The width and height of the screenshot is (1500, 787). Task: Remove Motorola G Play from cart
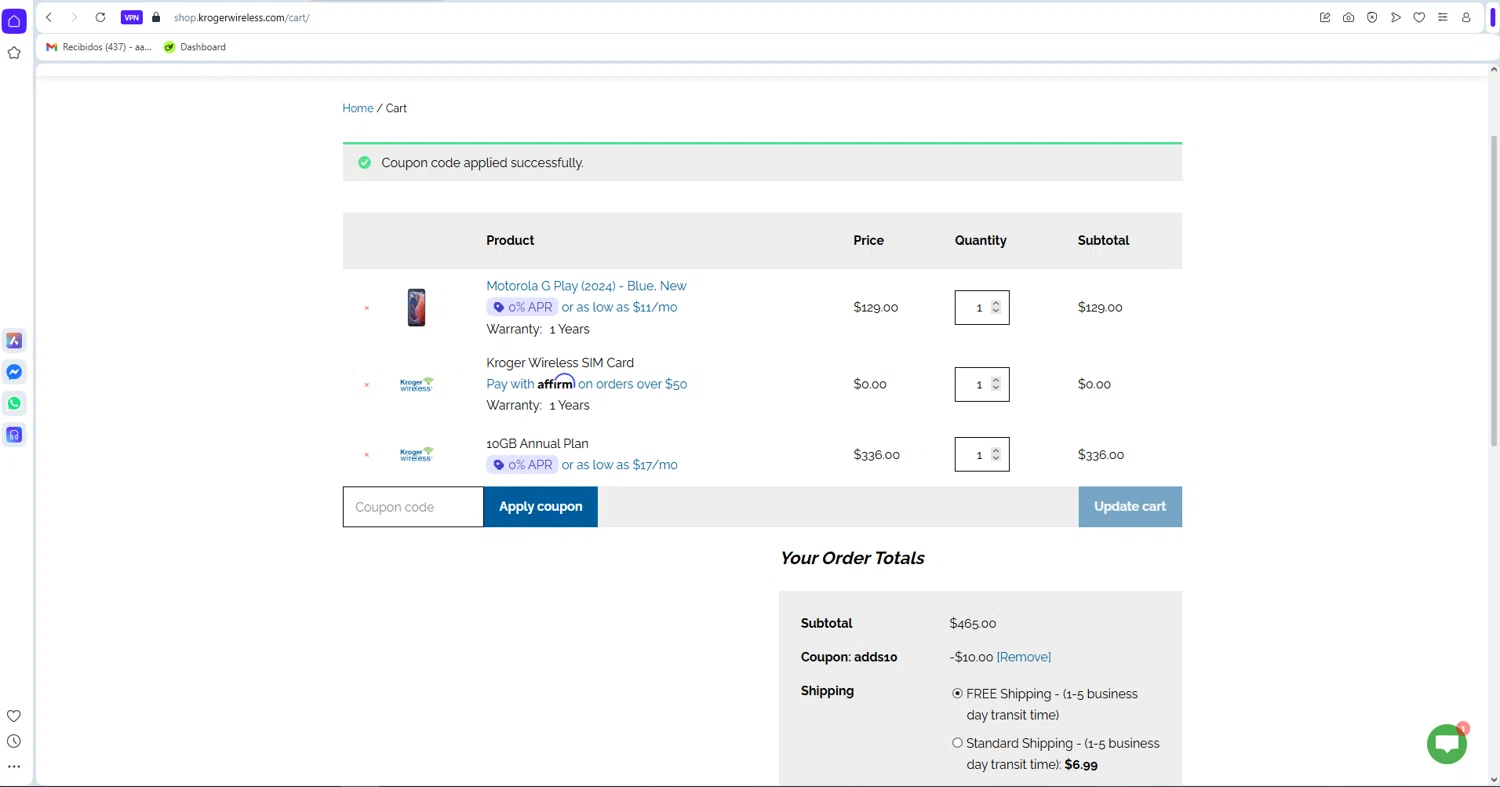coord(367,308)
